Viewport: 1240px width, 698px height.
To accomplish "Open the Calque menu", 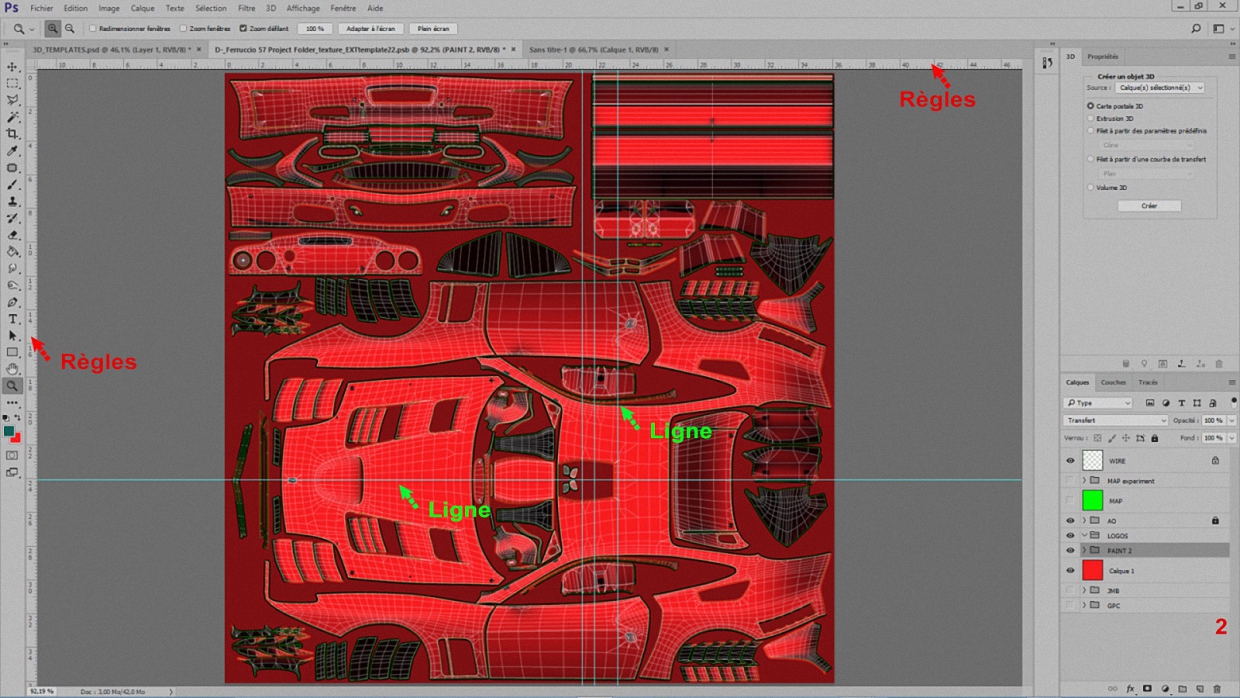I will 142,8.
